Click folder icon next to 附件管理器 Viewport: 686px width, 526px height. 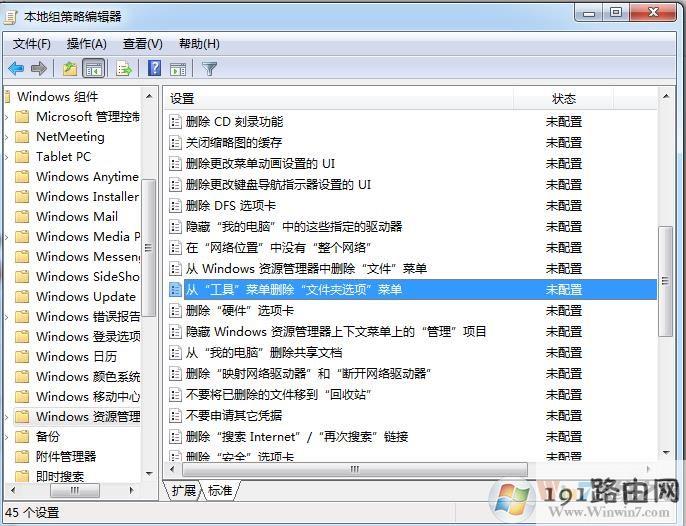coord(22,457)
